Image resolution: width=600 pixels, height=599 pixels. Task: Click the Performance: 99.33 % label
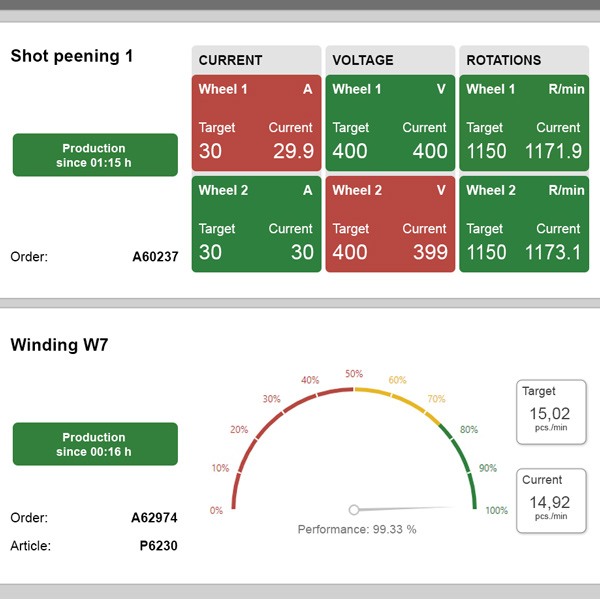[357, 529]
